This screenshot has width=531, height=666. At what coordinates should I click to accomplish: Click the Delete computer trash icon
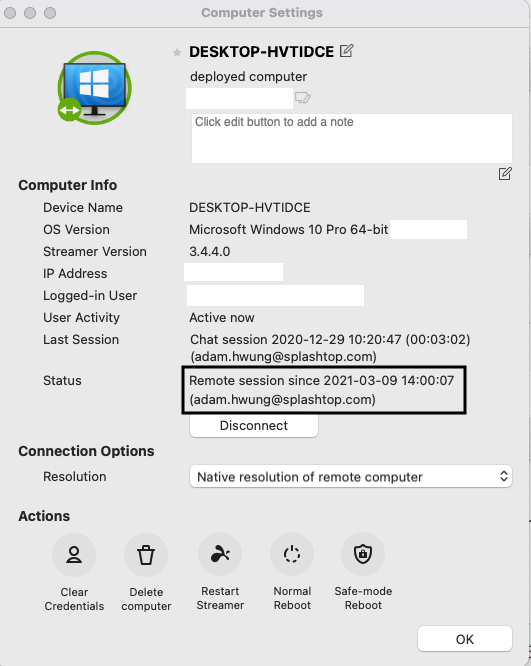pyautogui.click(x=146, y=555)
